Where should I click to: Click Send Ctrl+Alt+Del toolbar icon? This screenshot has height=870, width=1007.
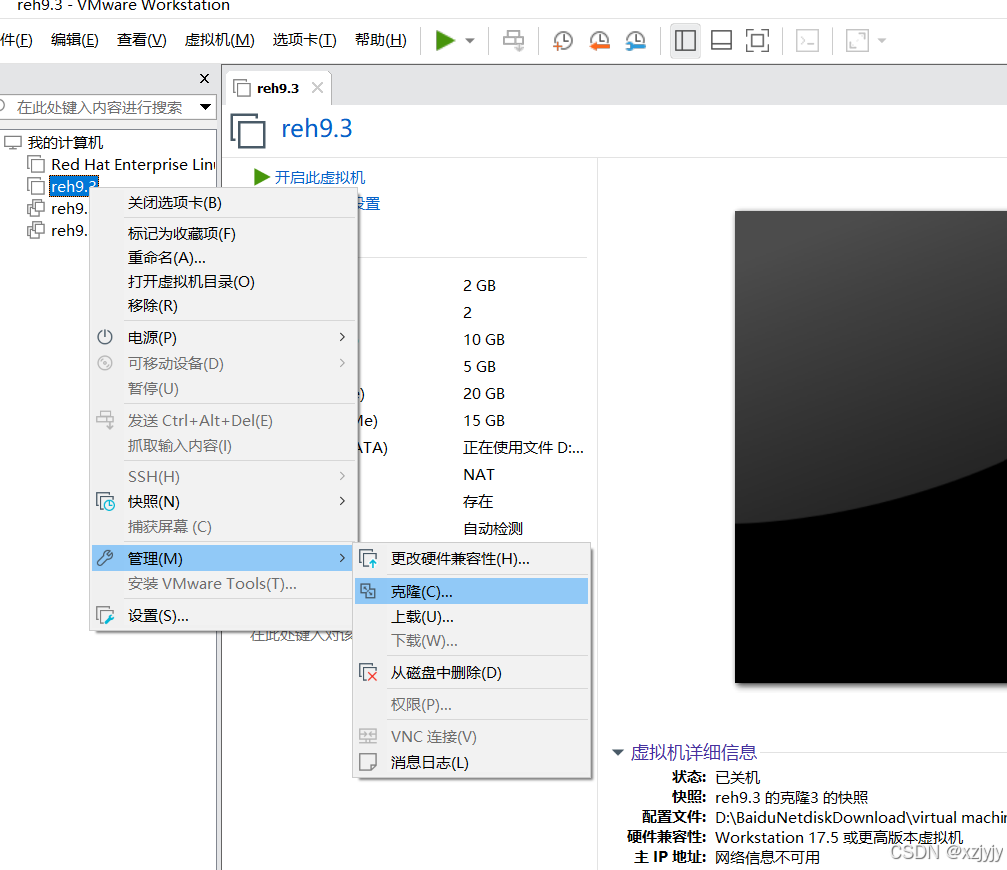pos(513,40)
